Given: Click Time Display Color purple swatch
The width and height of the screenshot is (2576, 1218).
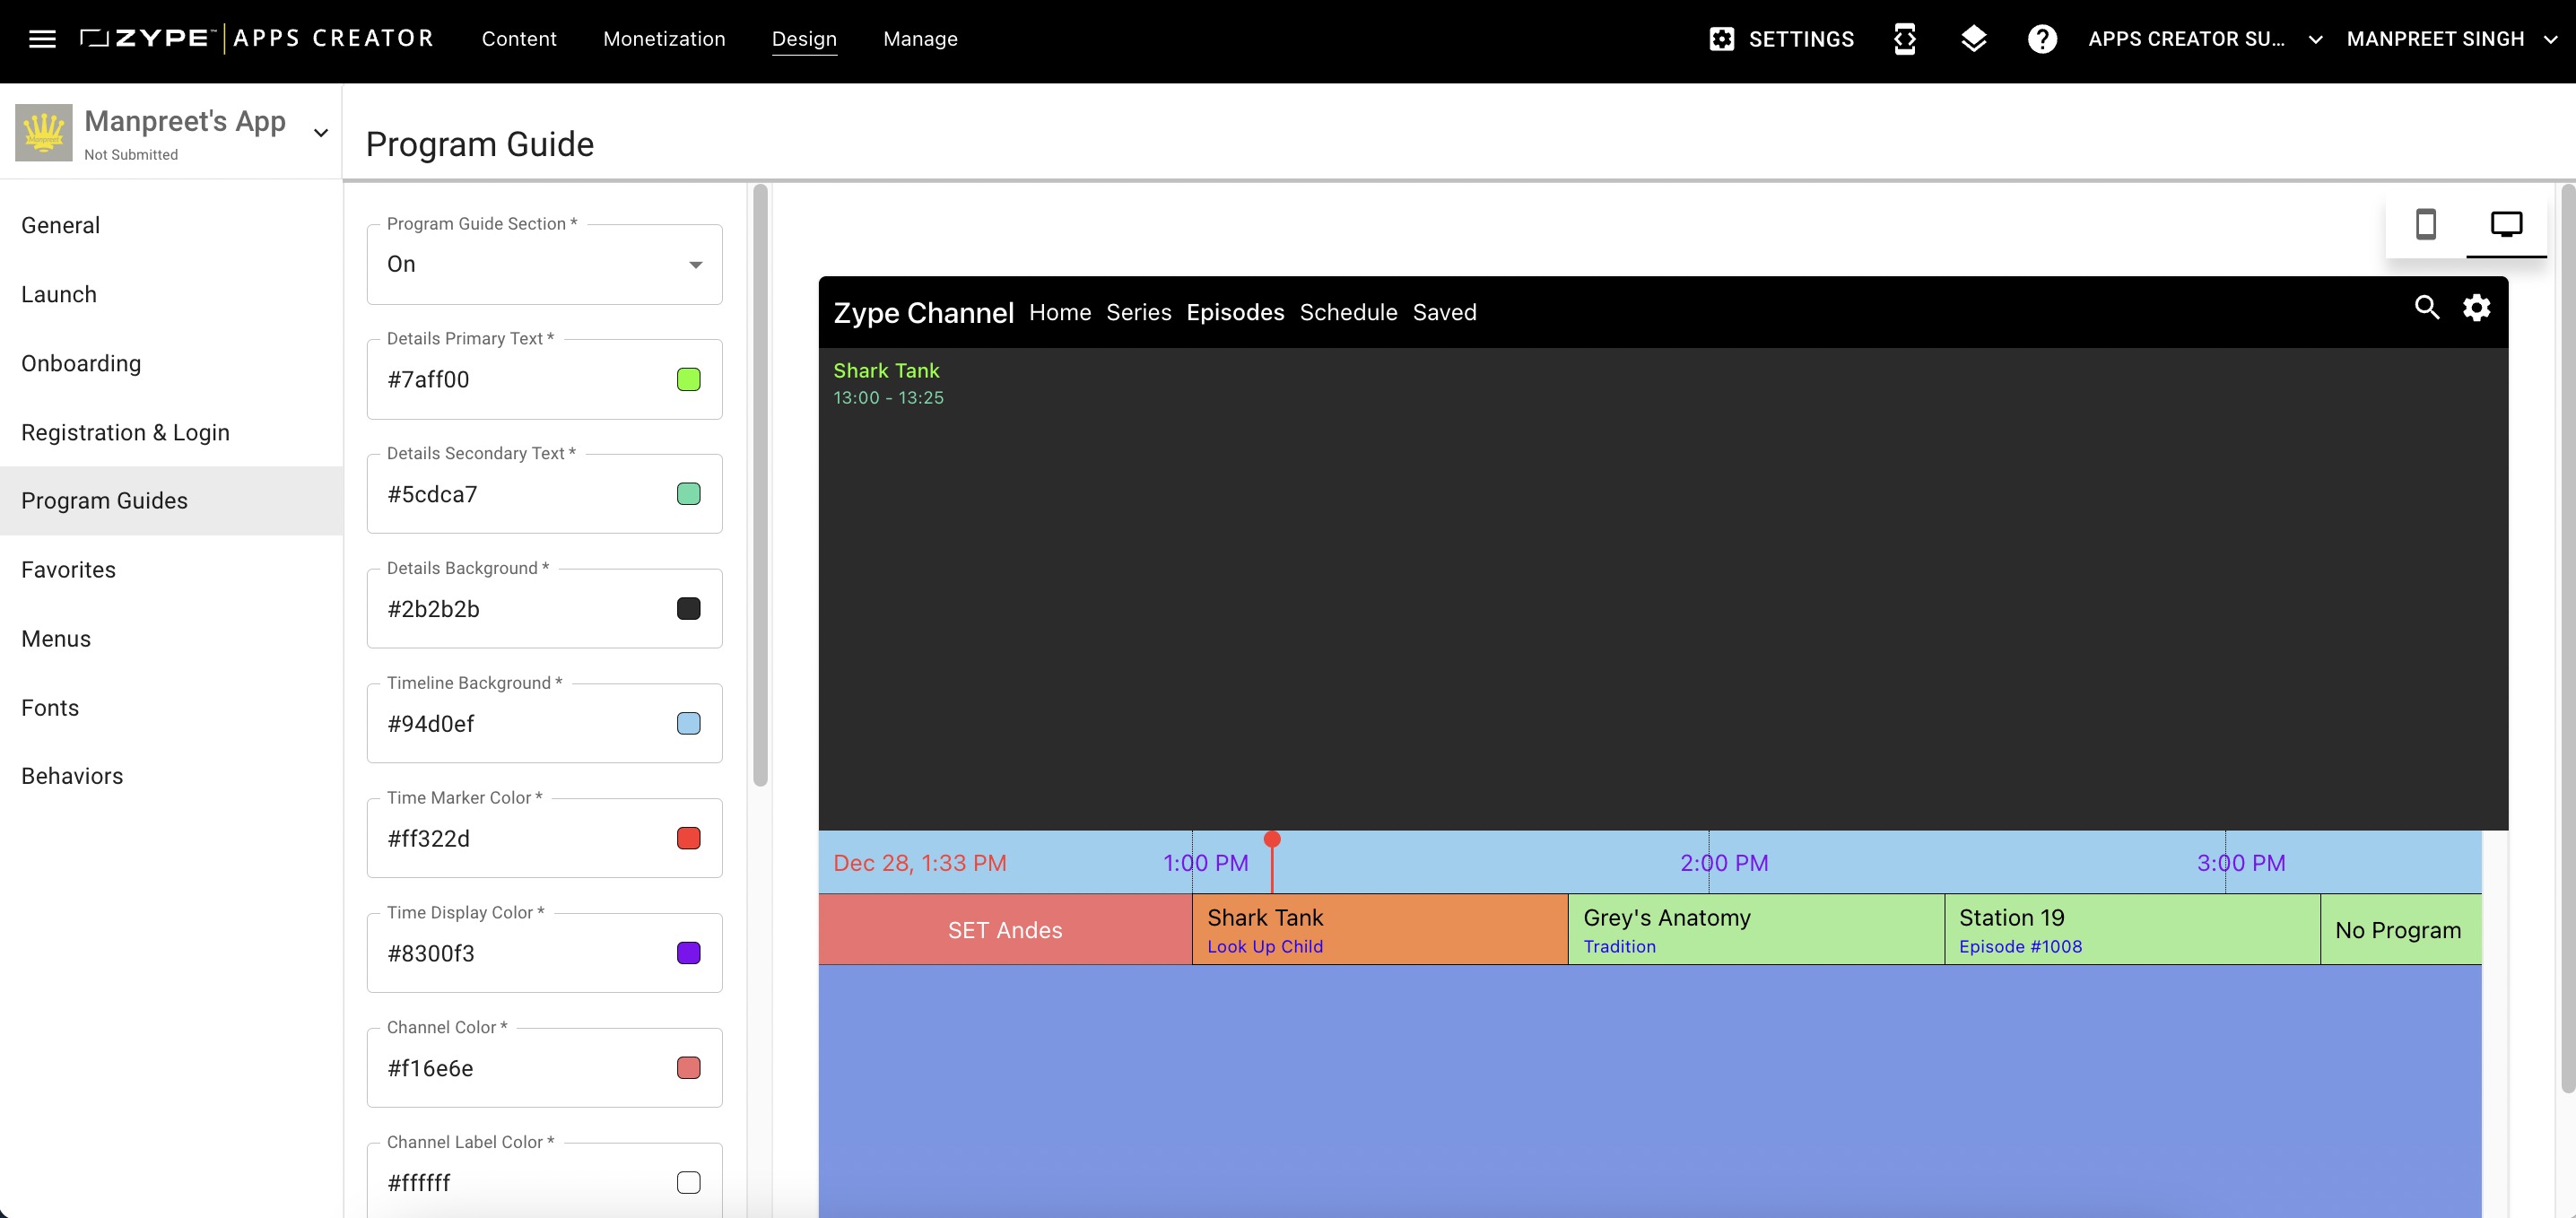Looking at the screenshot, I should pos(689,953).
